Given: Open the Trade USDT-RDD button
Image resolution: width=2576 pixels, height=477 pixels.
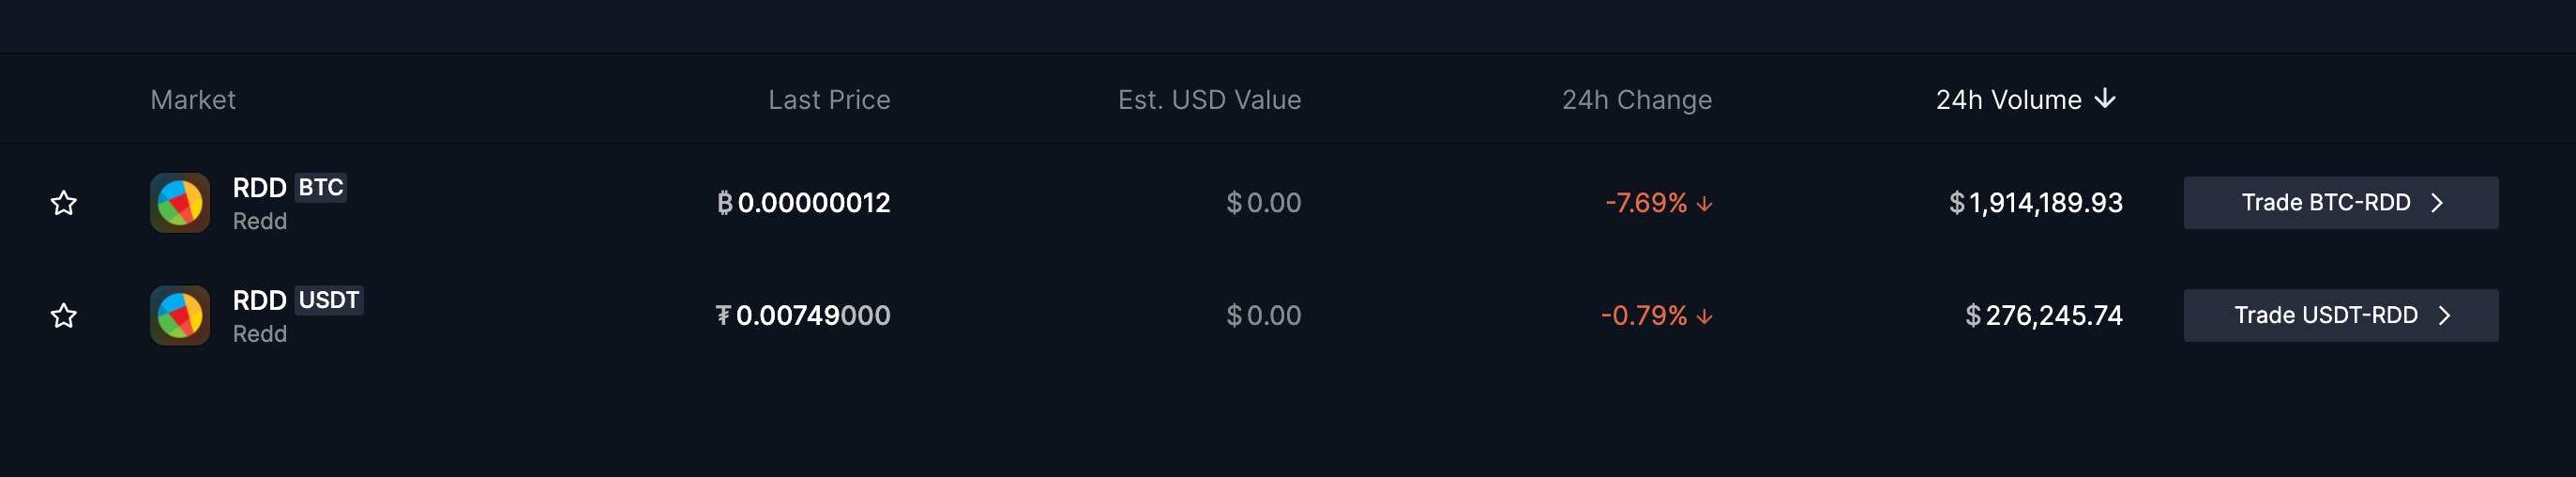Looking at the screenshot, I should pyautogui.click(x=2340, y=316).
